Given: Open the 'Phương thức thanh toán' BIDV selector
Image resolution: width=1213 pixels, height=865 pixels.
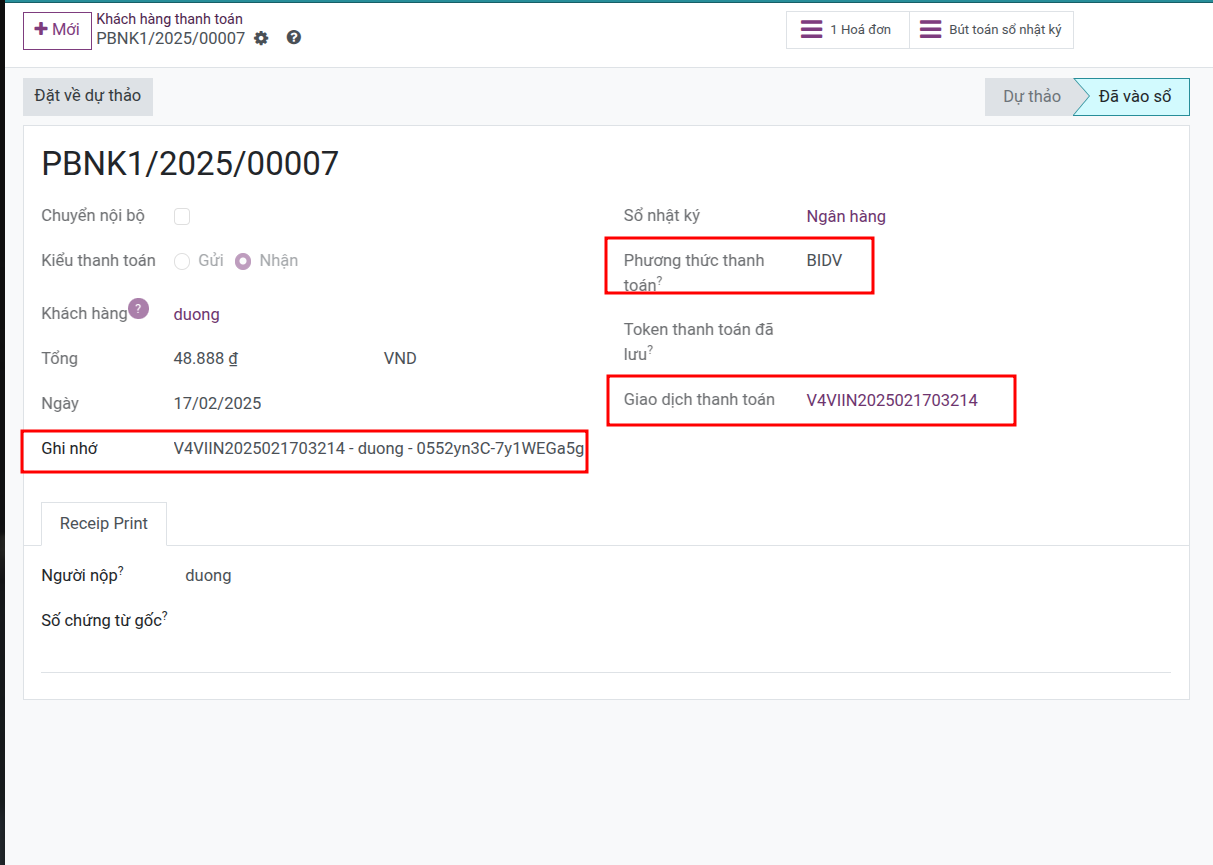Looking at the screenshot, I should click(823, 258).
